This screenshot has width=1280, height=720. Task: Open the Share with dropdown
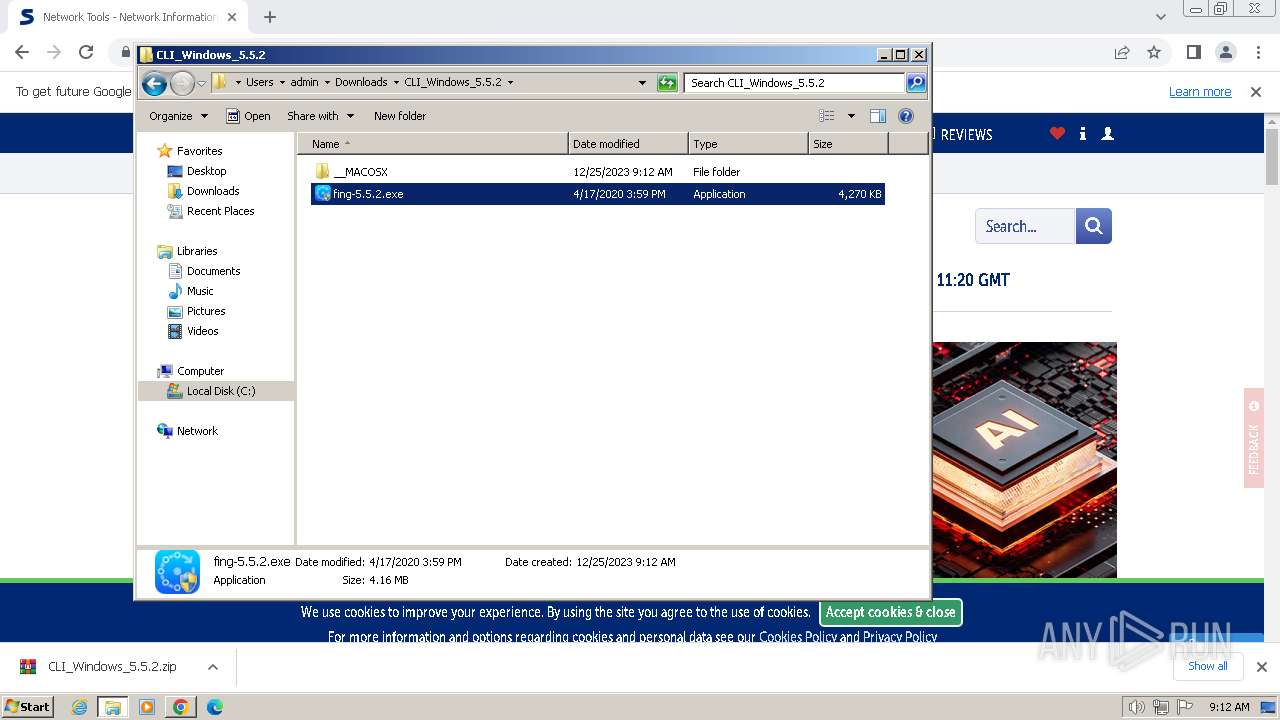pyautogui.click(x=320, y=116)
